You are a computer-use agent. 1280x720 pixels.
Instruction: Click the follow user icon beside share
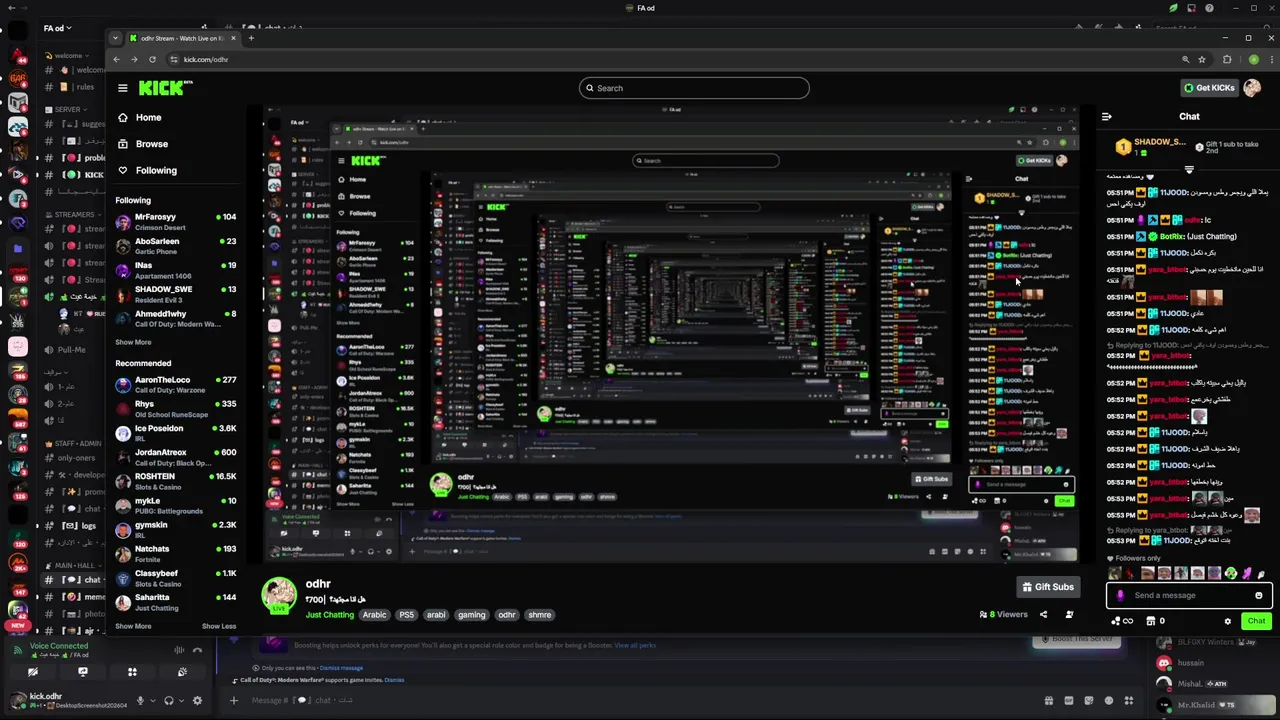coord(1069,615)
